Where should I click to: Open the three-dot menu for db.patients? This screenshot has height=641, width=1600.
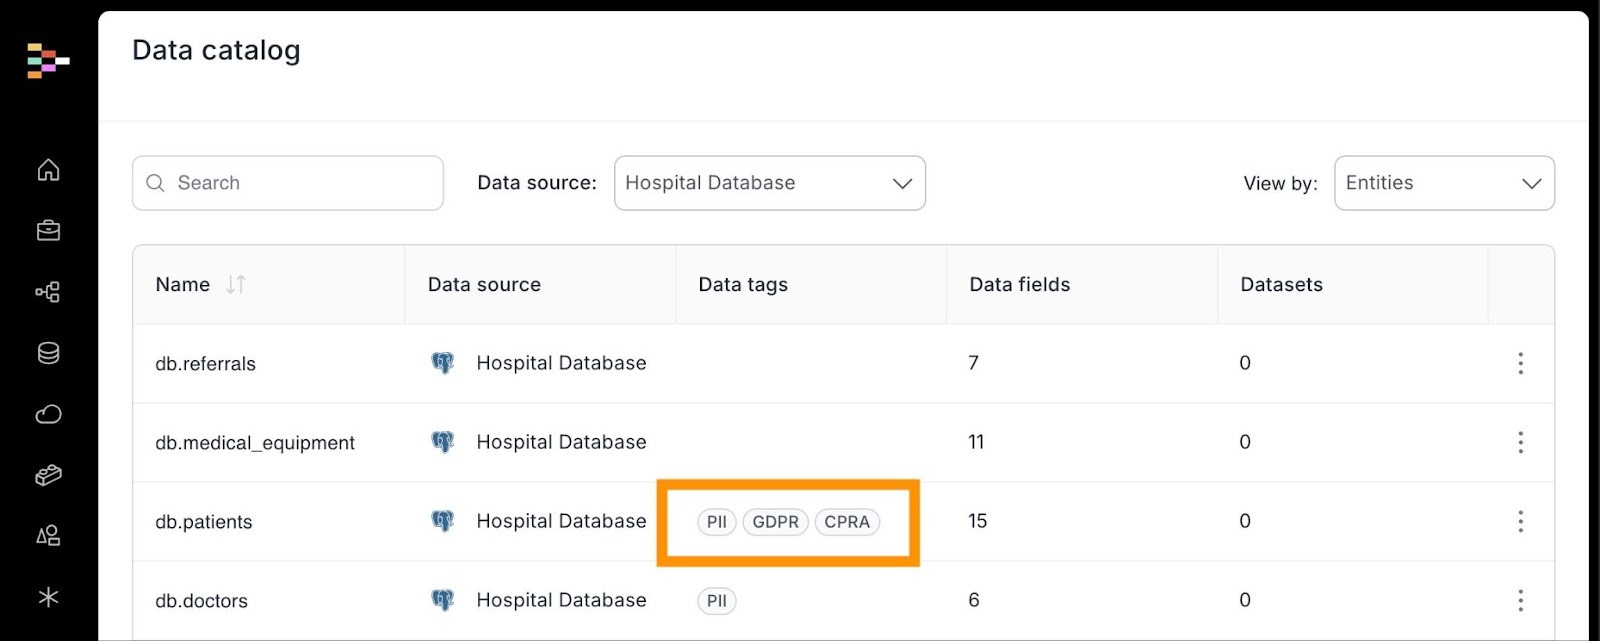coord(1520,521)
